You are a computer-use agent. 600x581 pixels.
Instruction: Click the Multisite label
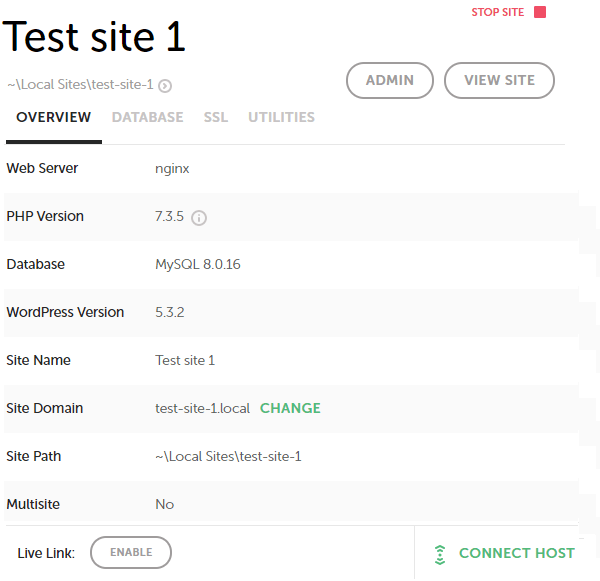coord(33,504)
